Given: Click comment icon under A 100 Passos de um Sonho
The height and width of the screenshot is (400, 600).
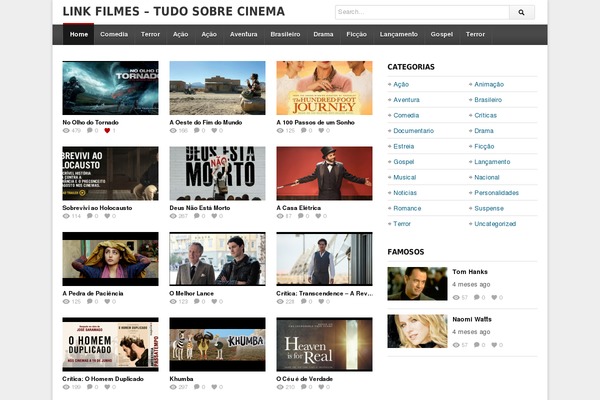Looking at the screenshot, I should pos(304,131).
